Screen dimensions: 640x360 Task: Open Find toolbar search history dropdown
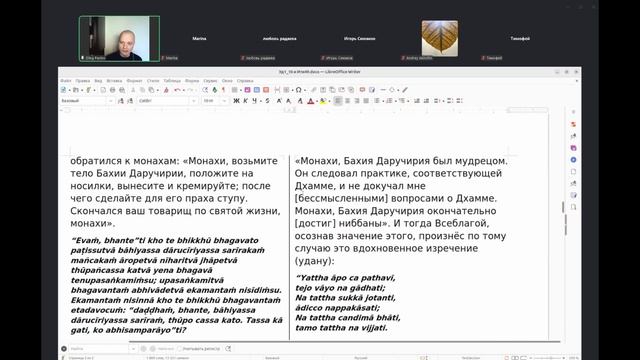[133, 349]
